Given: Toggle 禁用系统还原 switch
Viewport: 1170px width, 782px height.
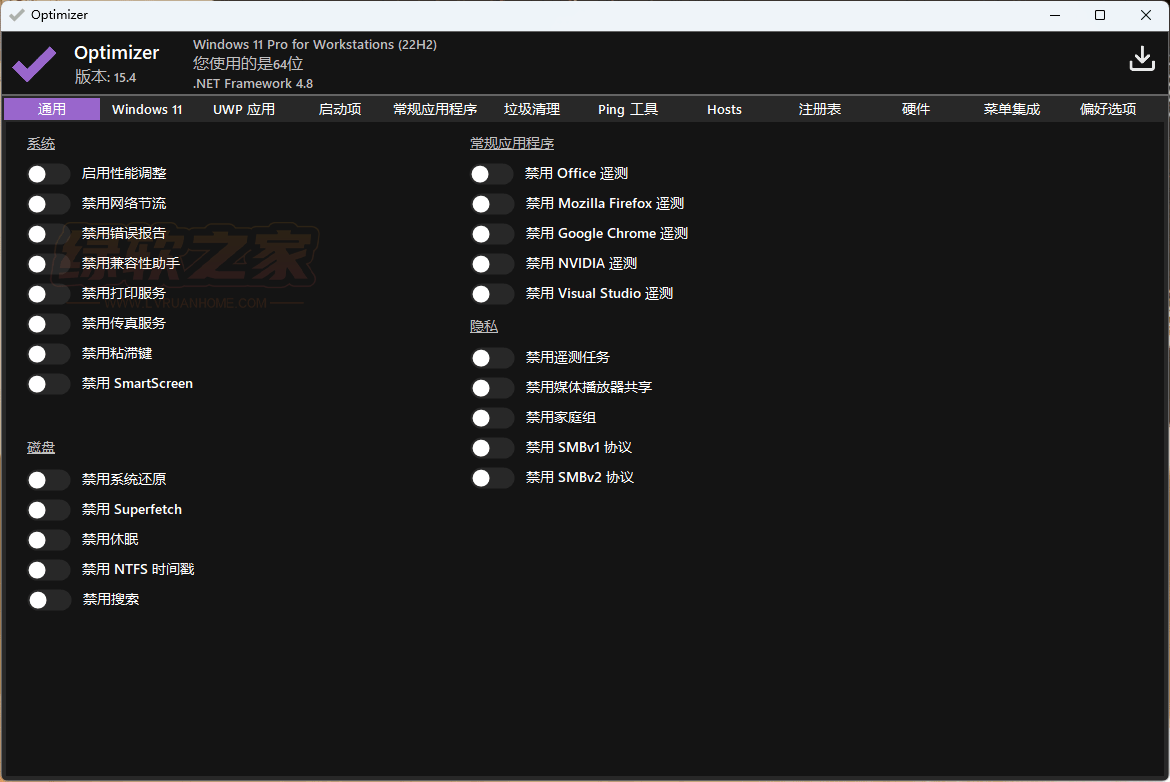Looking at the screenshot, I should point(49,480).
